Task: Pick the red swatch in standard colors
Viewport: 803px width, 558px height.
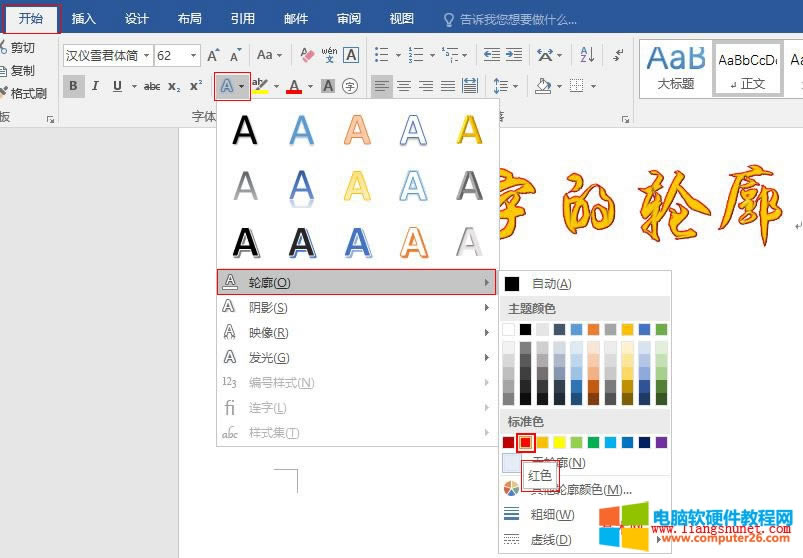Action: [526, 442]
